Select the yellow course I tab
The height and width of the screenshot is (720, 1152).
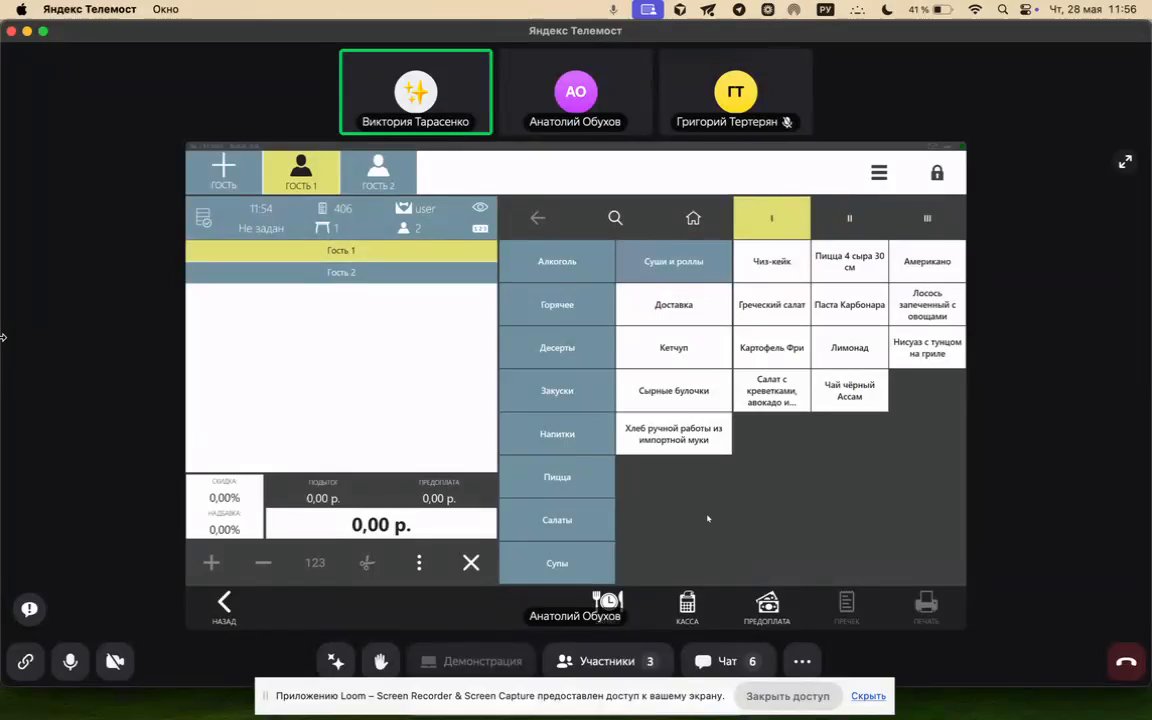tap(771, 218)
